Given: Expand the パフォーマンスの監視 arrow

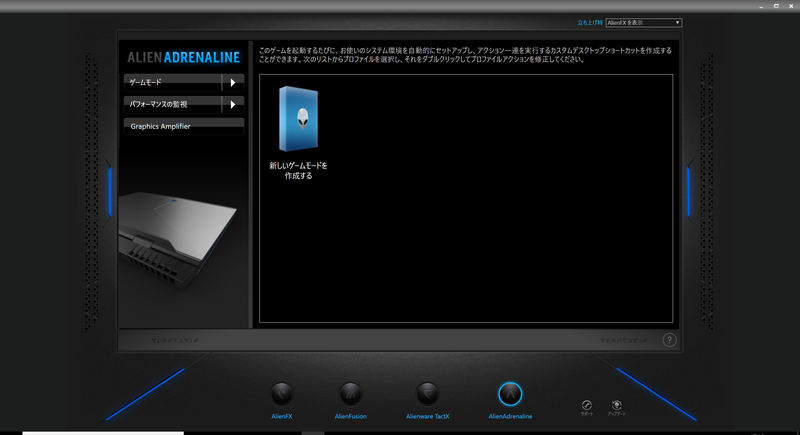Looking at the screenshot, I should point(233,105).
